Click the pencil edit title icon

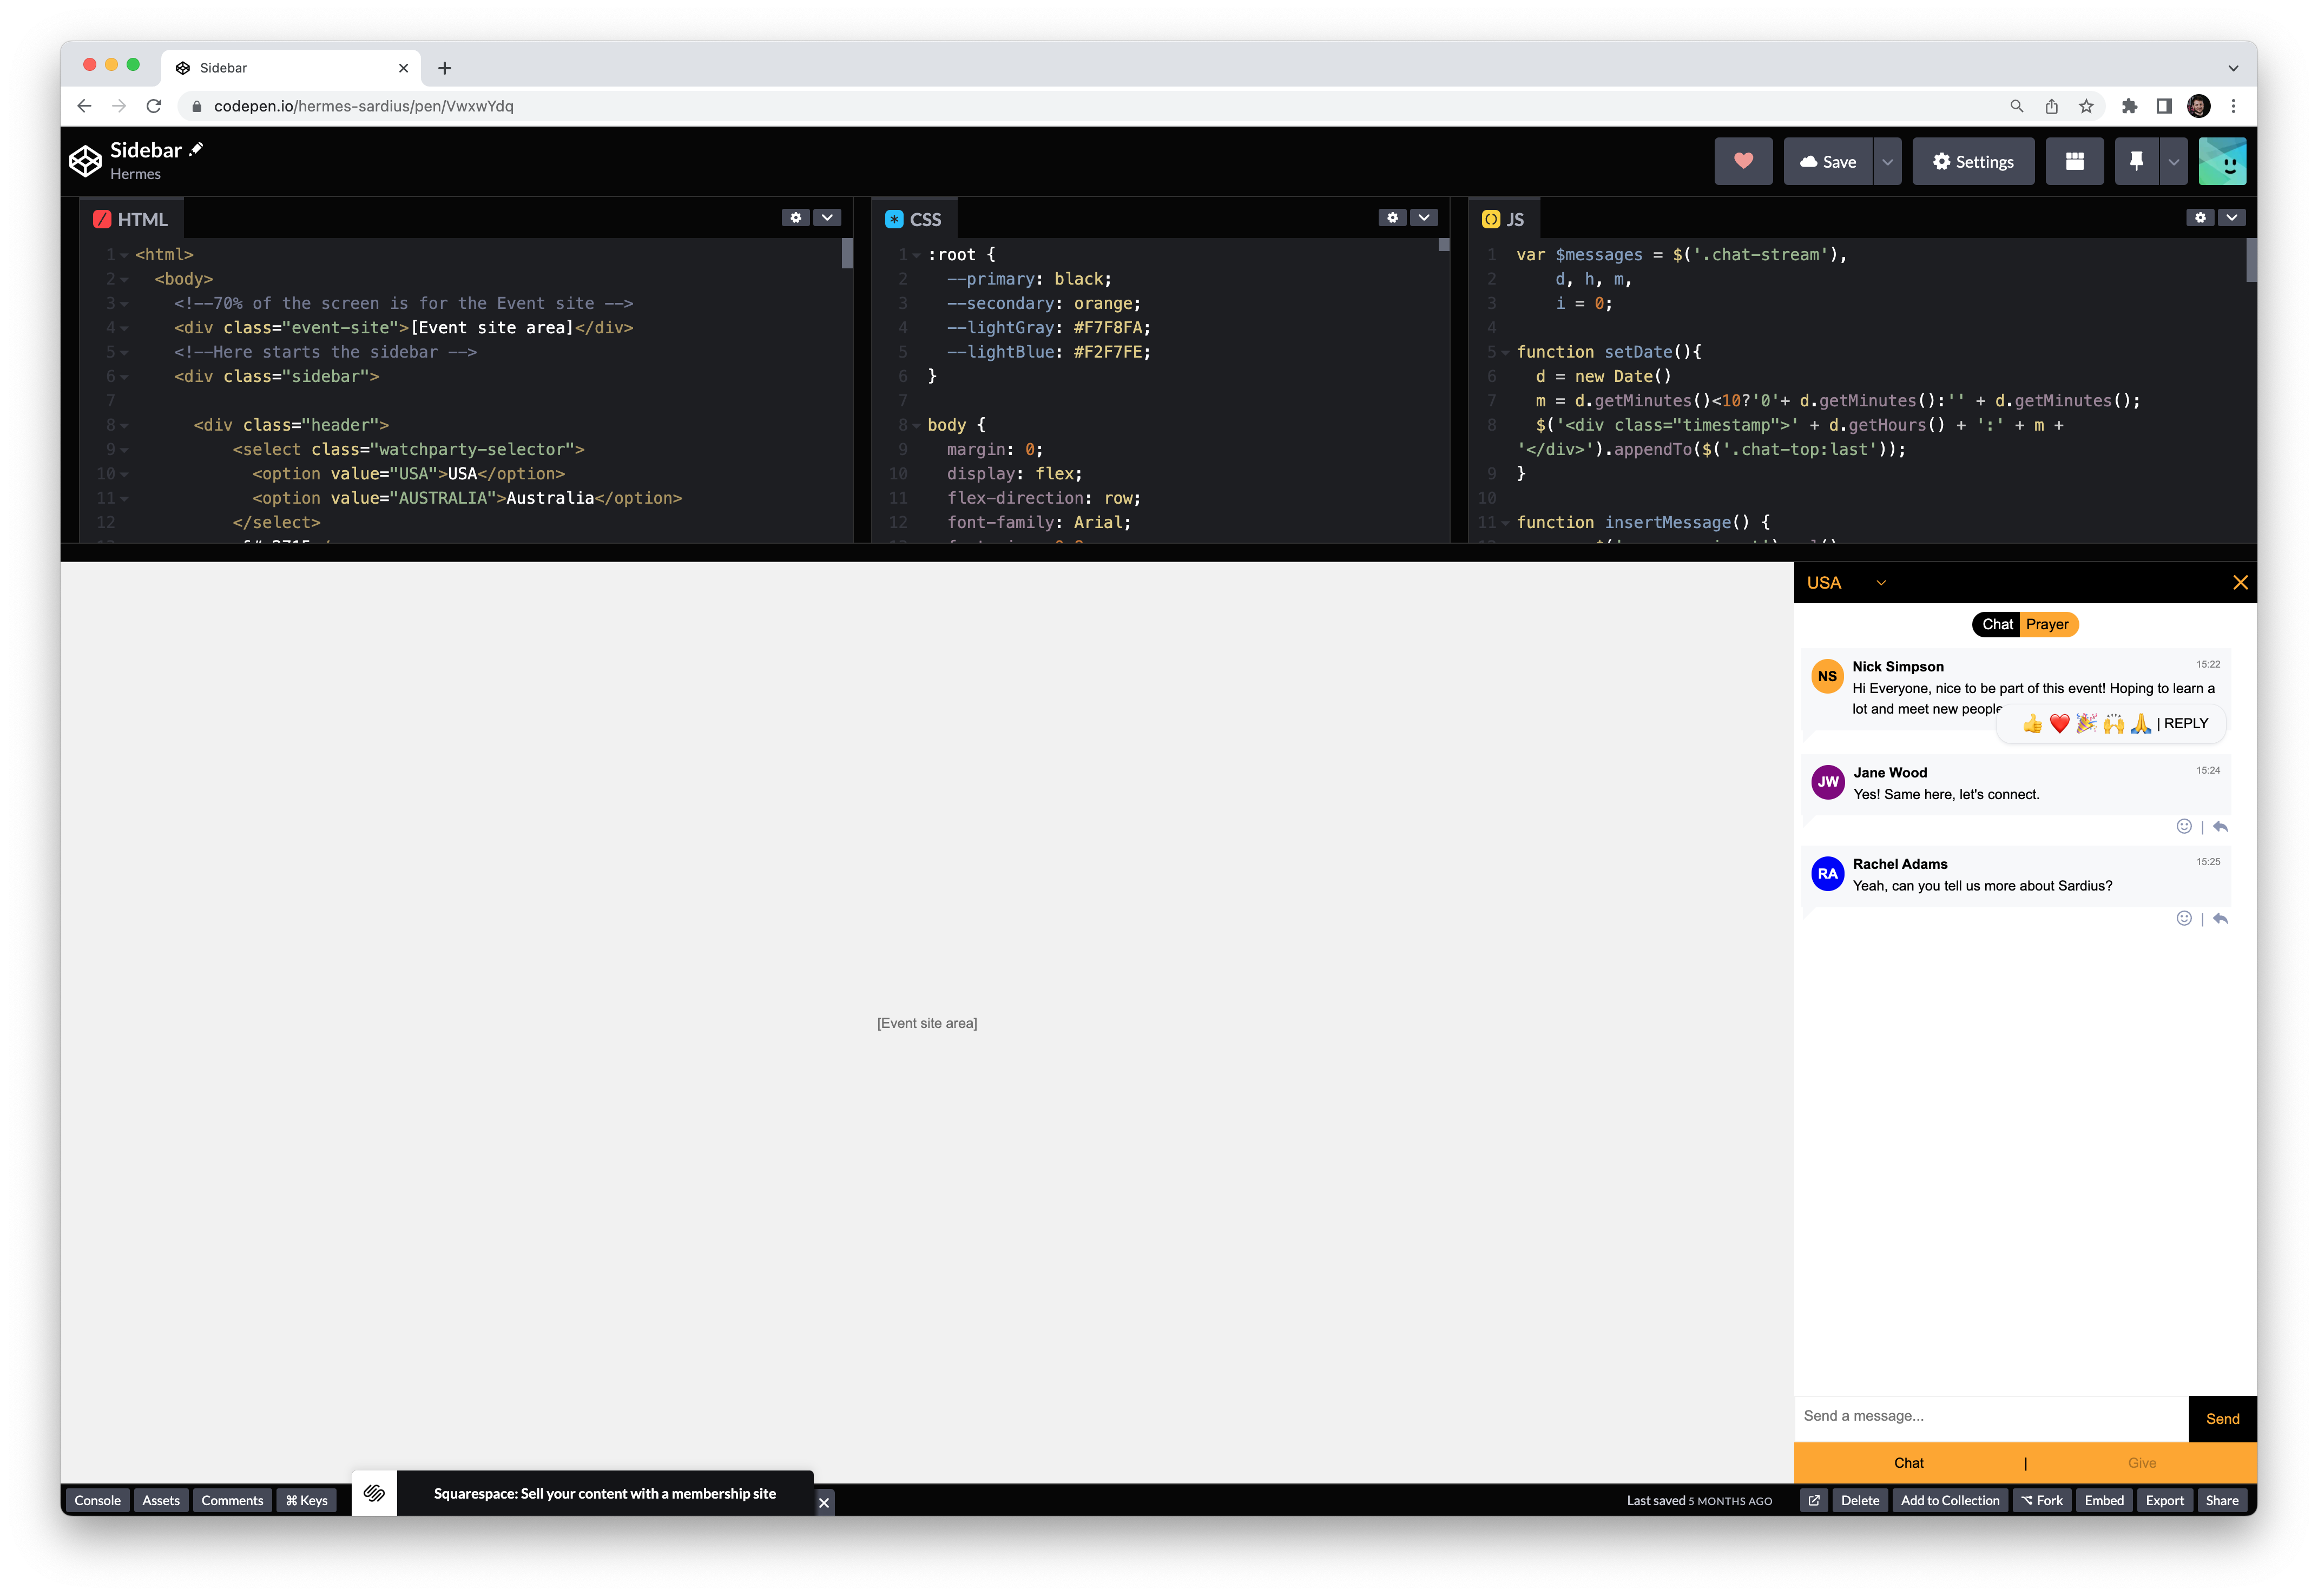tap(197, 149)
